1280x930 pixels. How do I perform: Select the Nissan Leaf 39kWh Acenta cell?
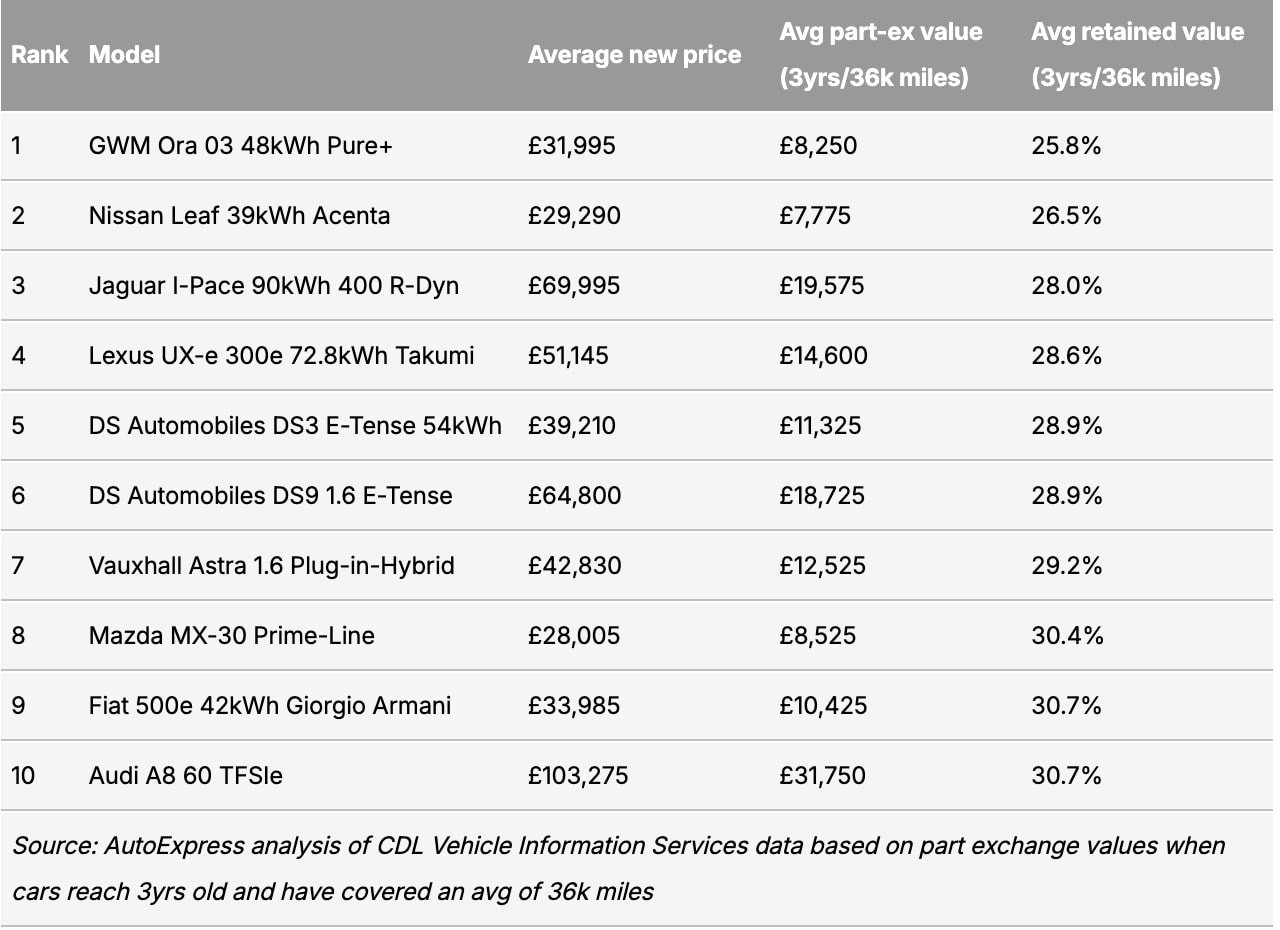point(239,216)
